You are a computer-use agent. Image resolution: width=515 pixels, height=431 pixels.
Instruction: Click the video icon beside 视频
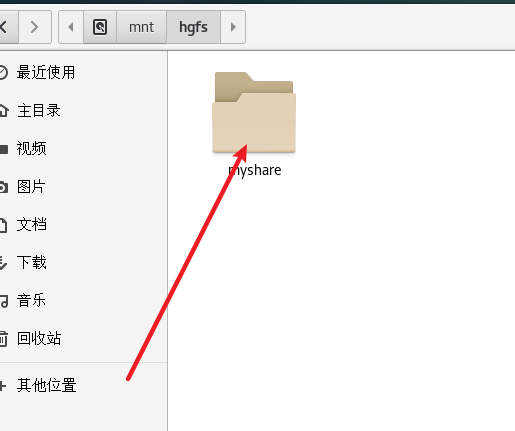4,149
